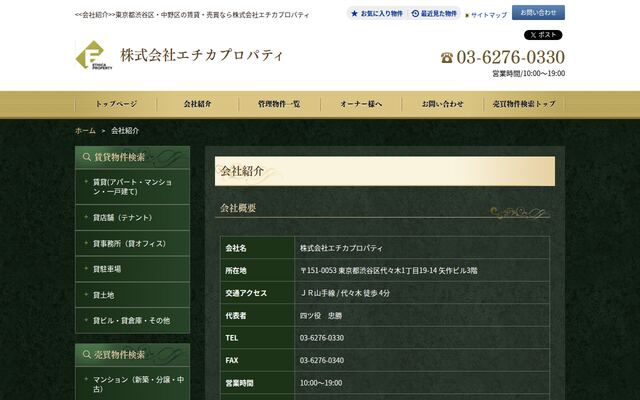Select 管理物件一覧 in the navigation bar
640x400 pixels.
click(279, 104)
